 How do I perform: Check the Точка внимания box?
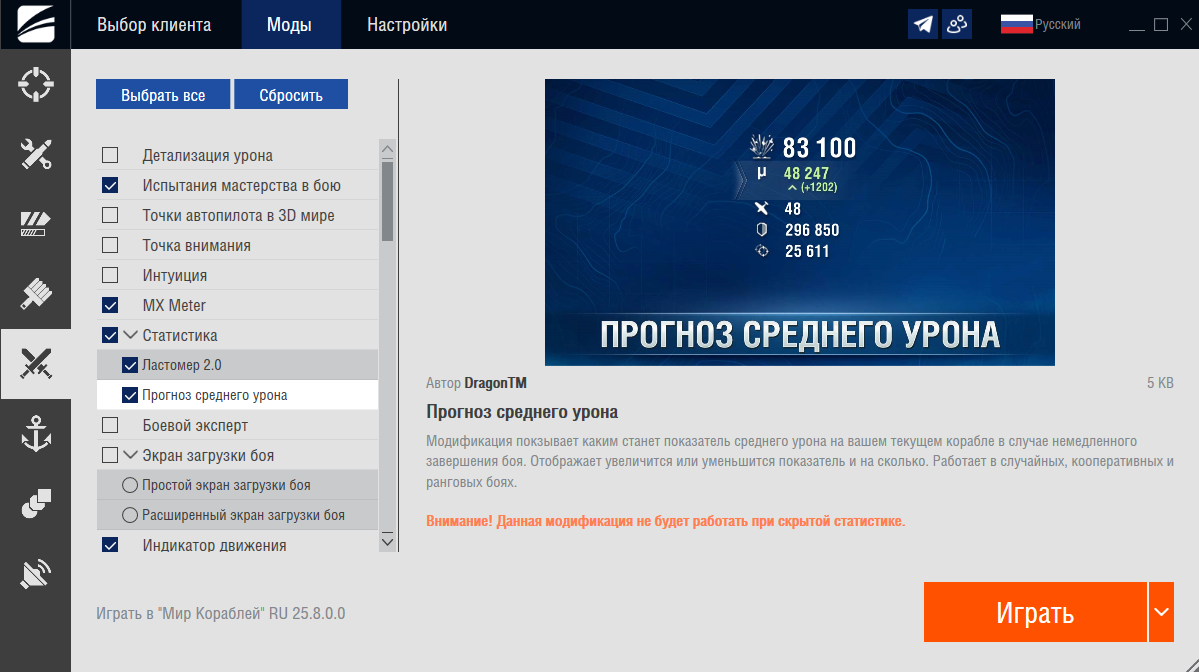[x=110, y=245]
